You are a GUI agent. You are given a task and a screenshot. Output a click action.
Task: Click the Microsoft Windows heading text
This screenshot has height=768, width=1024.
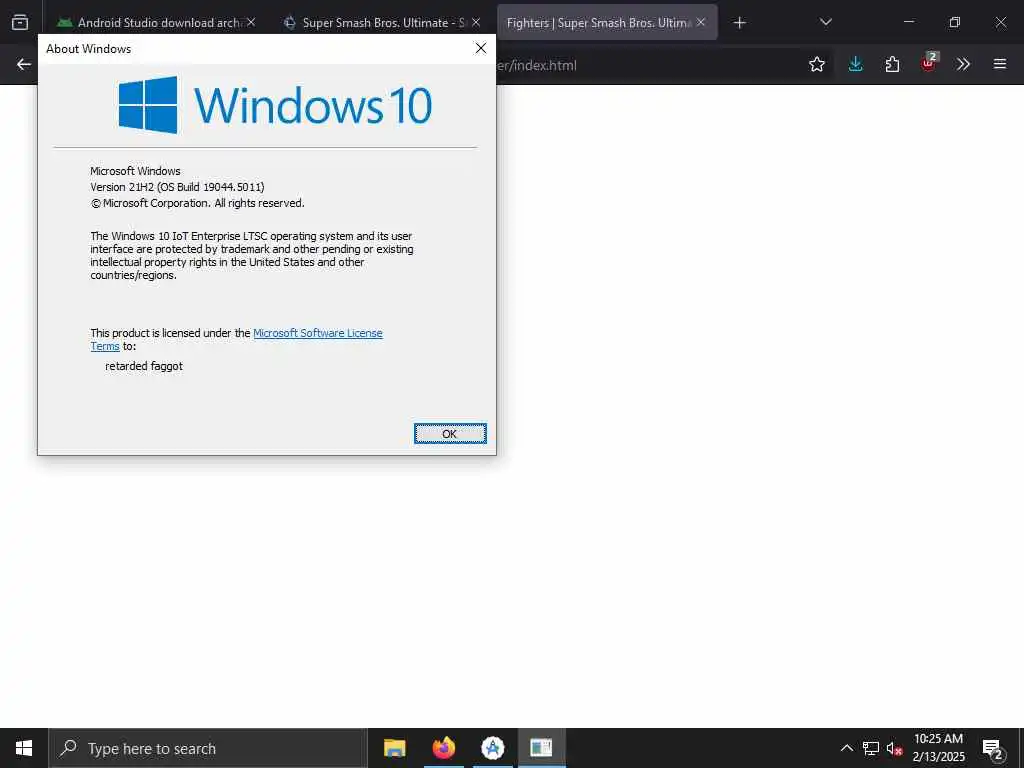pyautogui.click(x=135, y=171)
